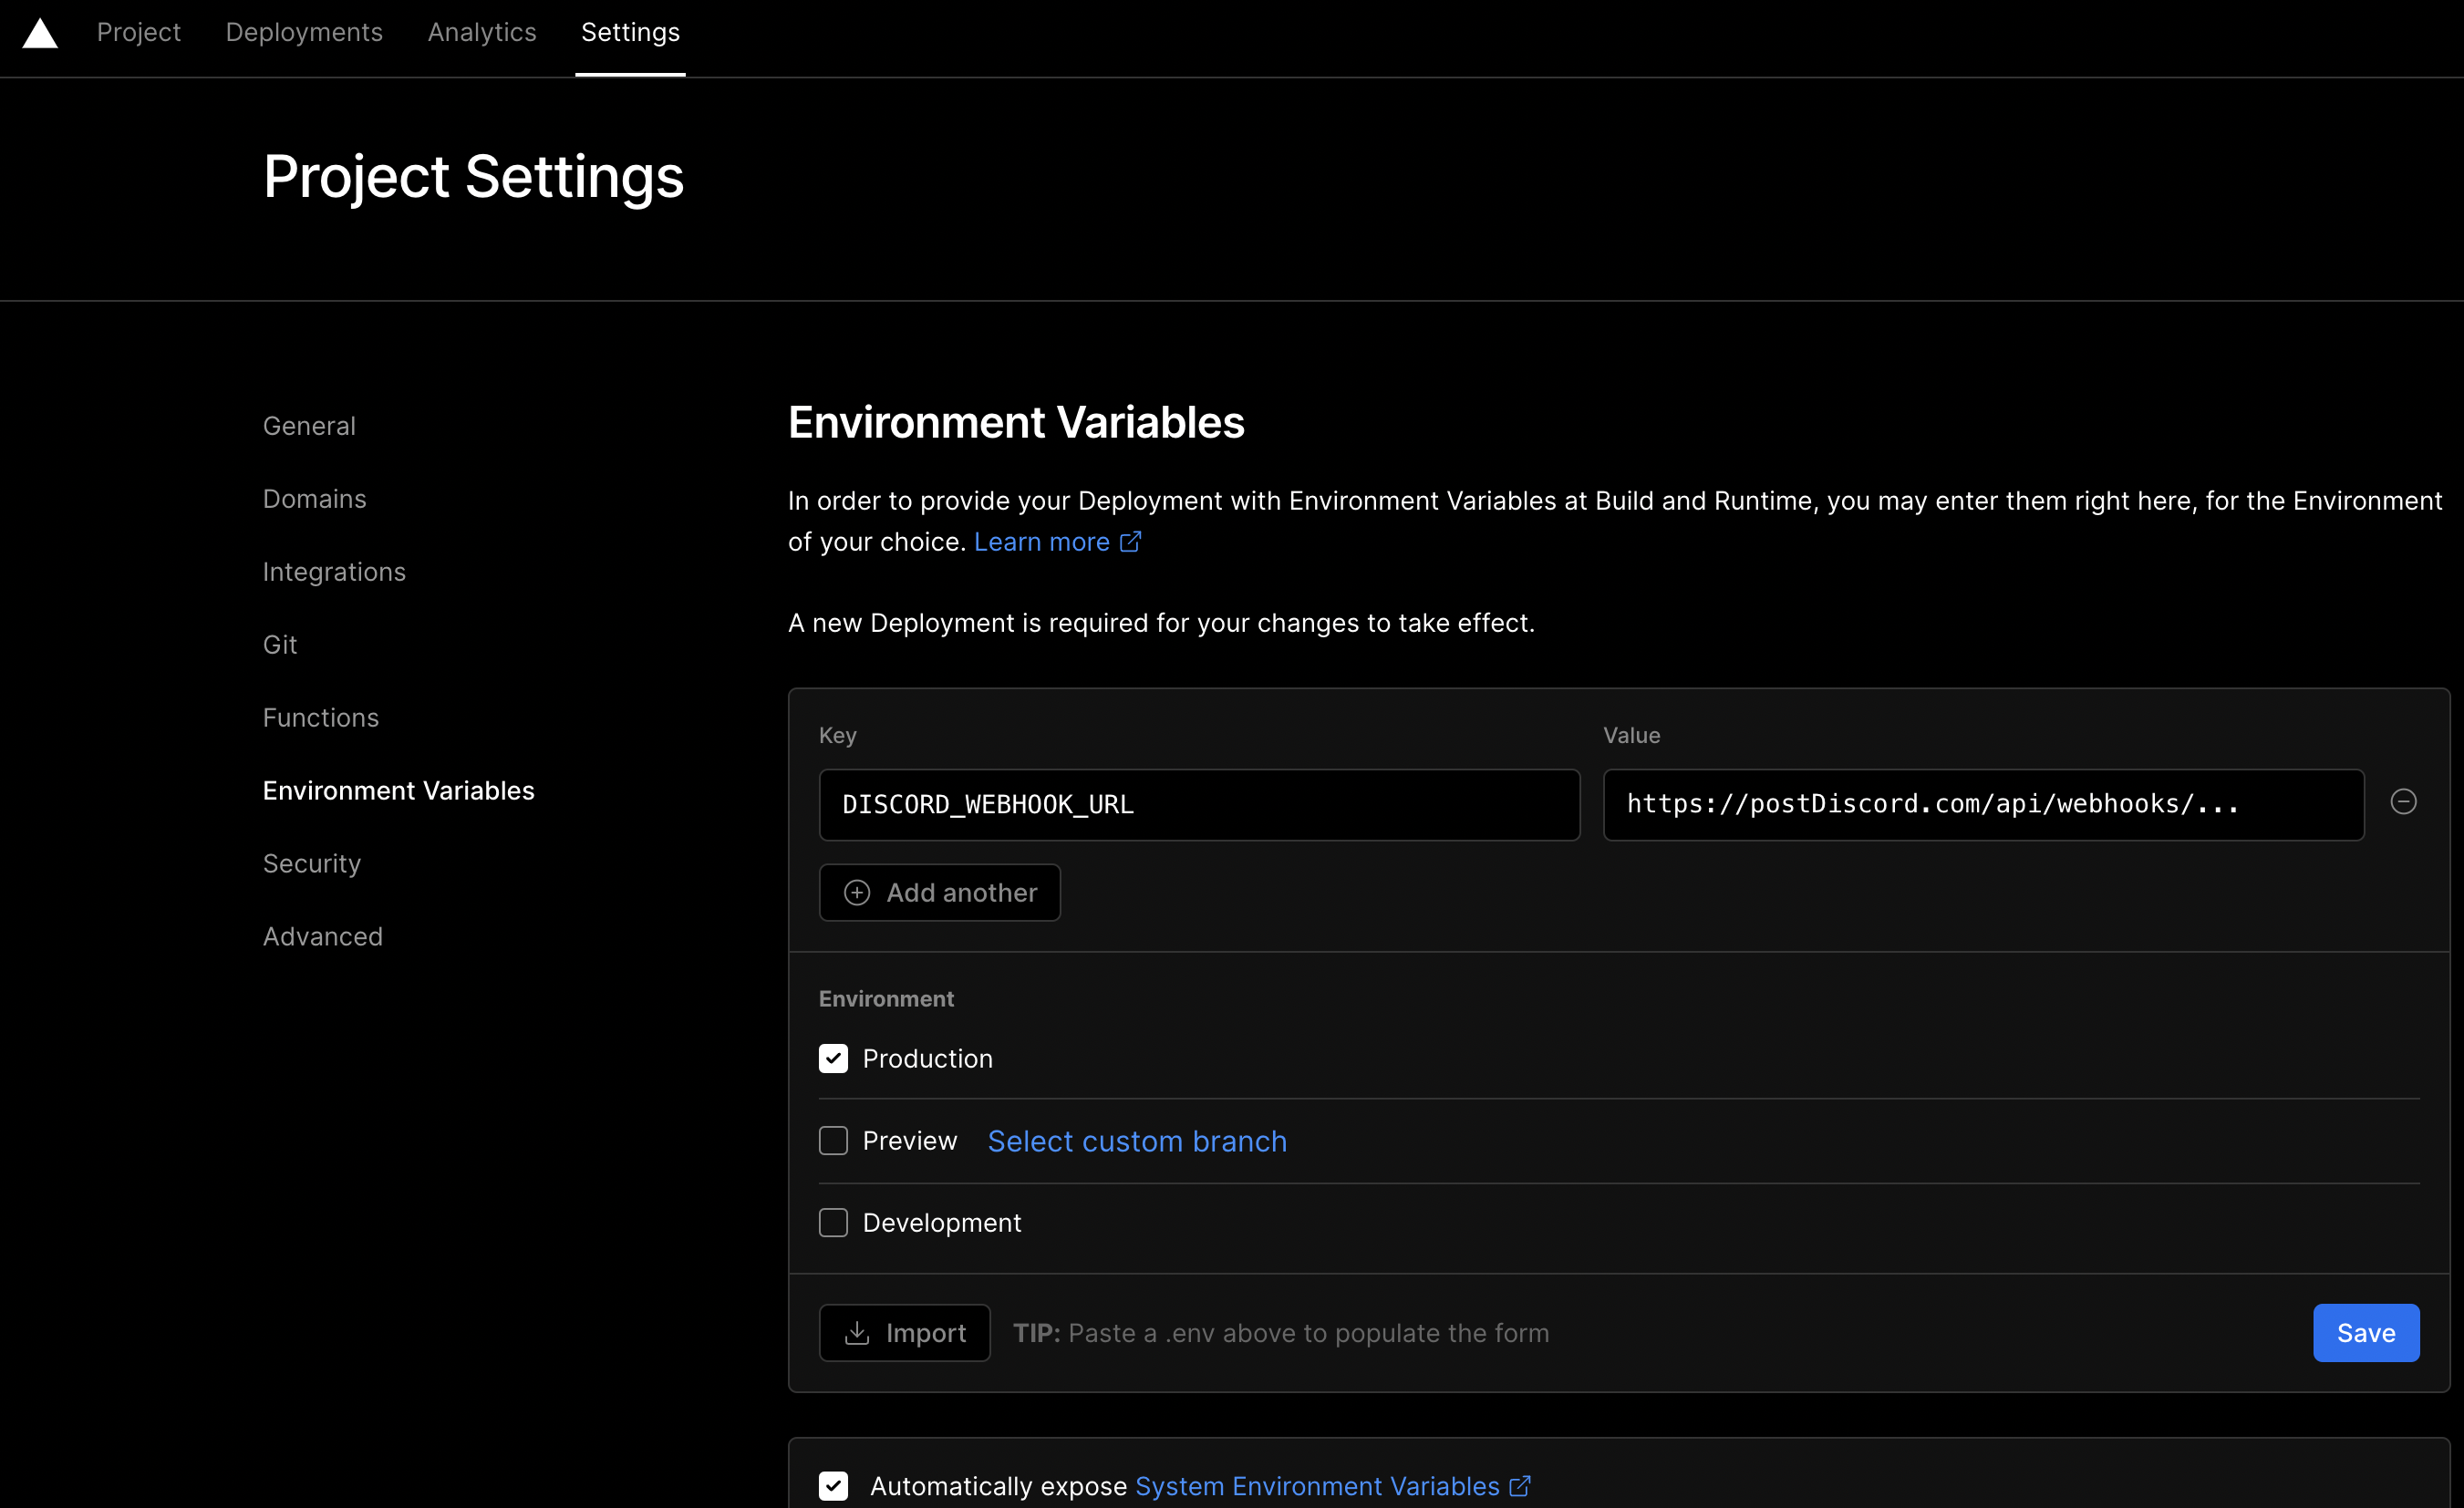
Task: Navigate to Security settings
Action: pos(311,864)
